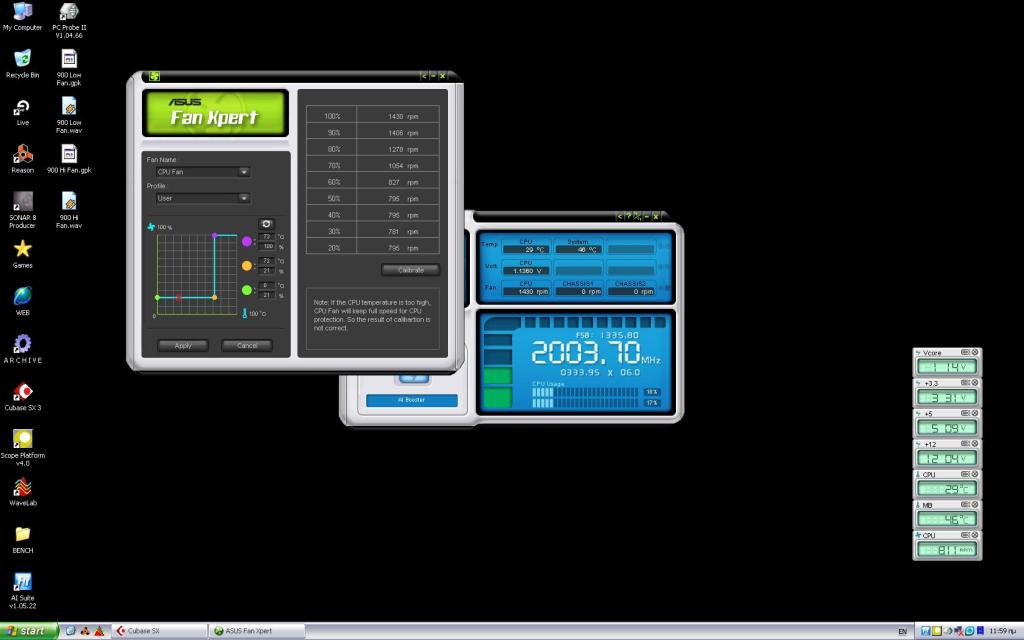Screen dimensions: 1024x640
Task: Click the settings icon on +12 monitor widget
Action: [965, 443]
